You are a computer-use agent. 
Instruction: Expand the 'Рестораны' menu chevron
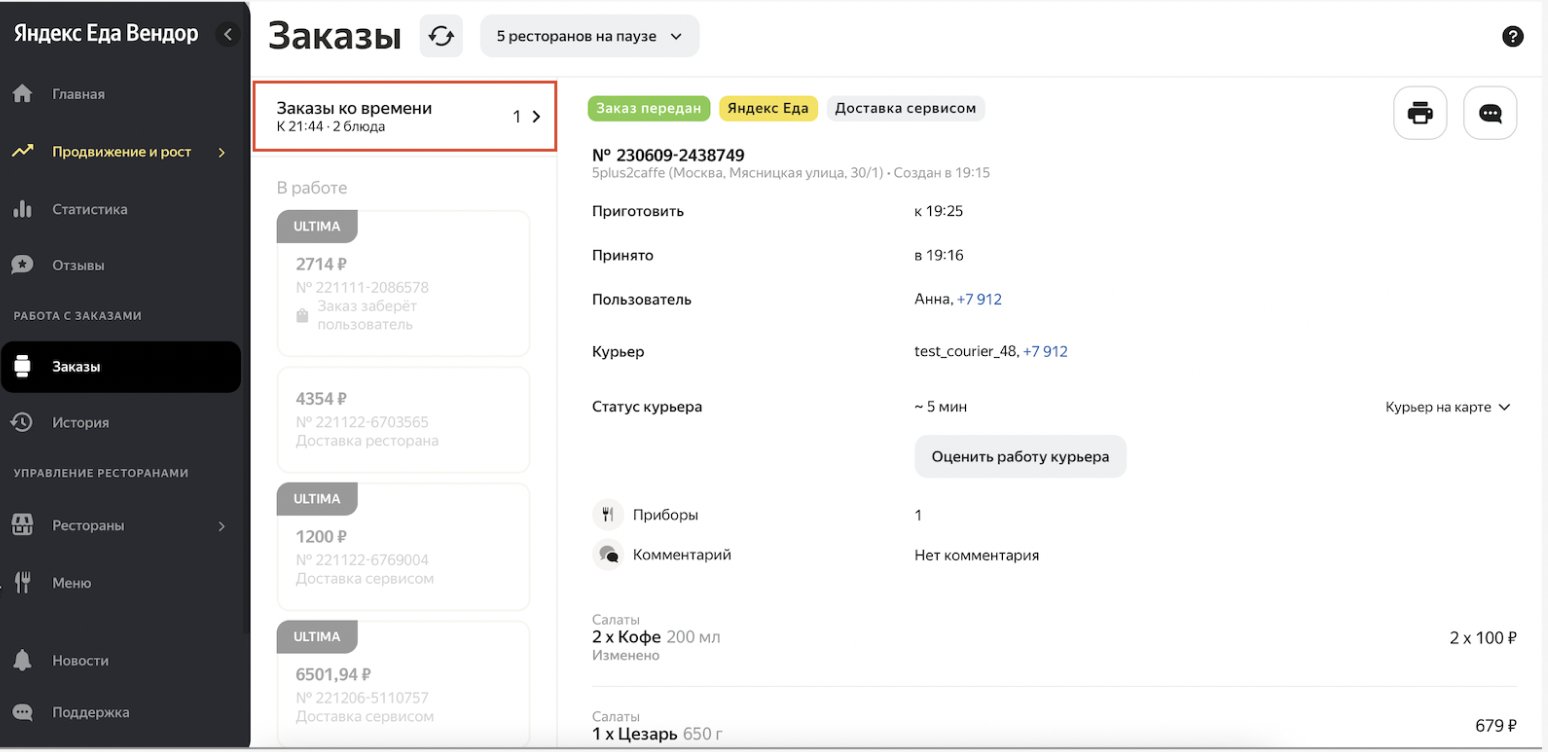[221, 526]
